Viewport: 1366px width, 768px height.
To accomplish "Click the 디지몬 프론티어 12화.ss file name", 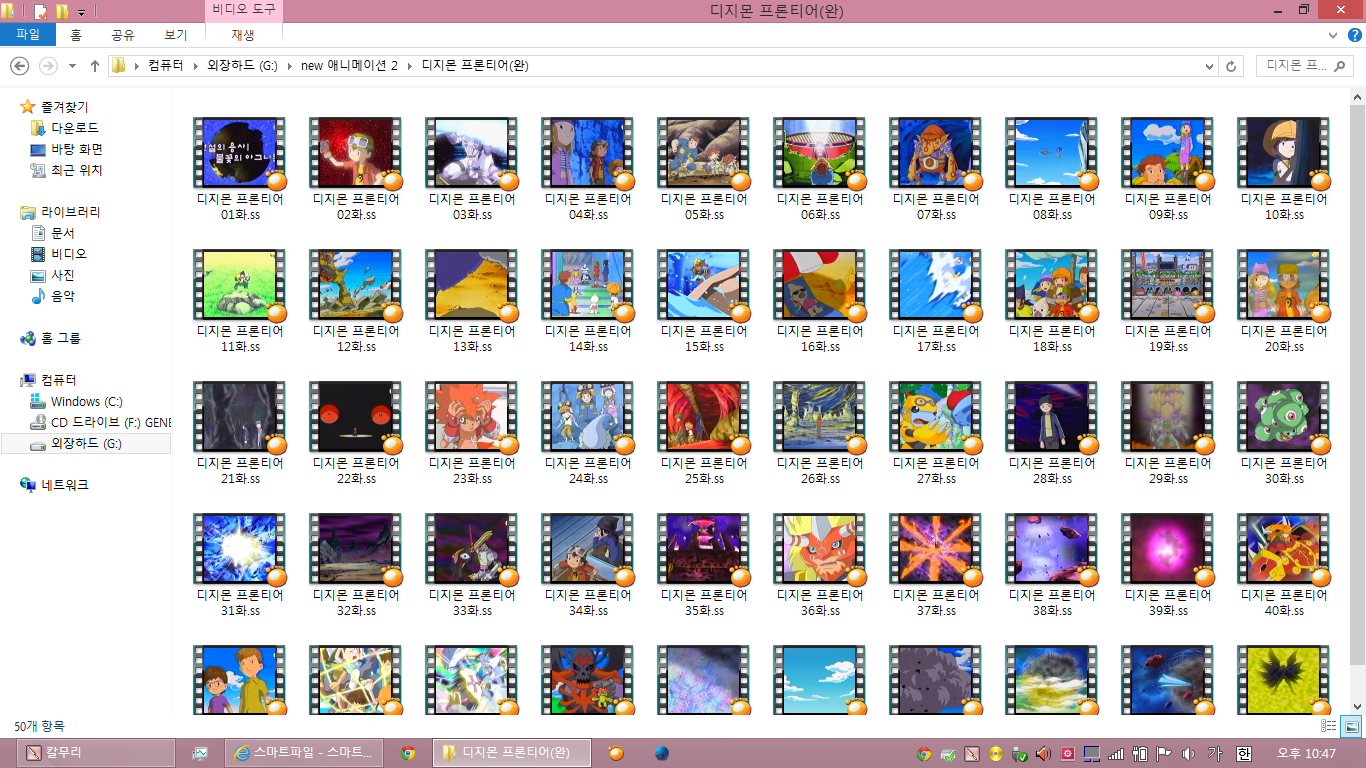I will click(x=356, y=339).
